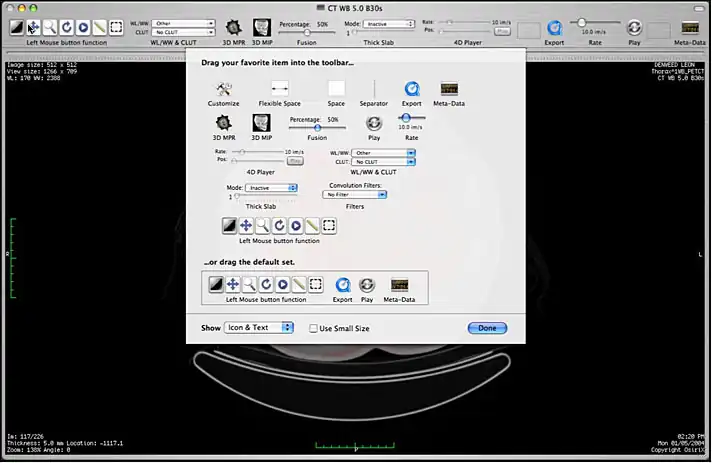Screen dimensions: 712x463
Task: Select the zoom magnifier tool in the main toolbar
Action: tap(50, 27)
